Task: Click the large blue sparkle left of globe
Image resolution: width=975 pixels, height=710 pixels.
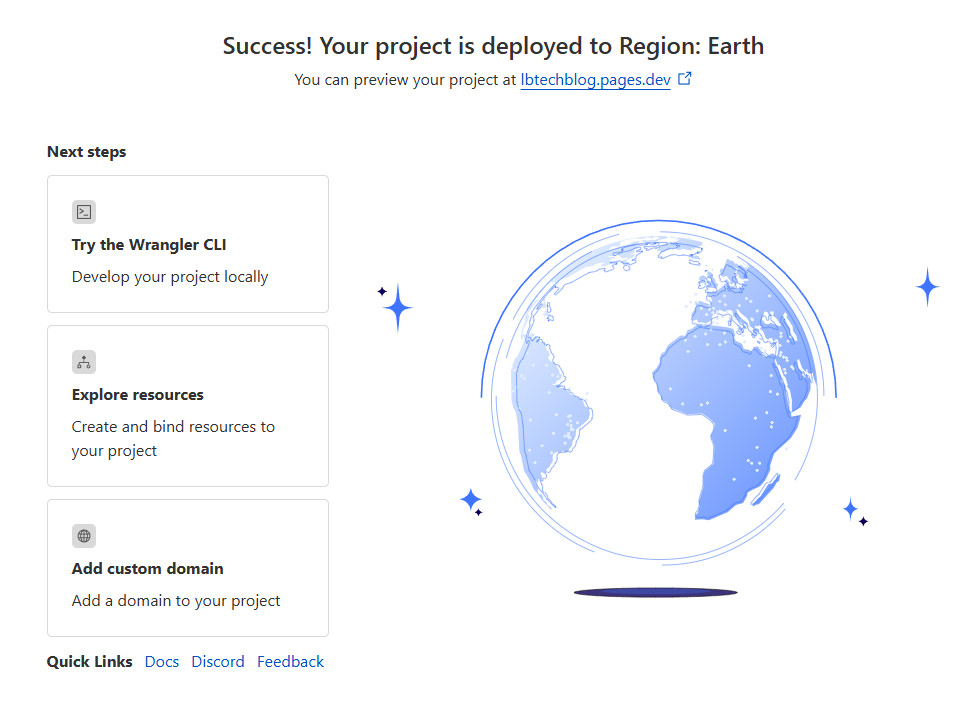Action: point(398,307)
